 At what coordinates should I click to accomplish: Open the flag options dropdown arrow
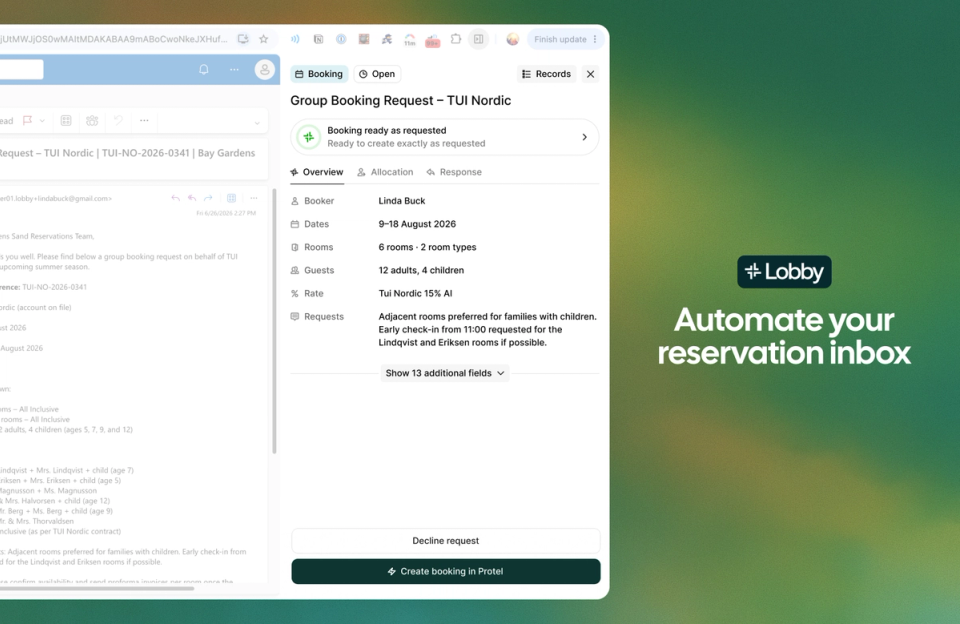(x=42, y=121)
